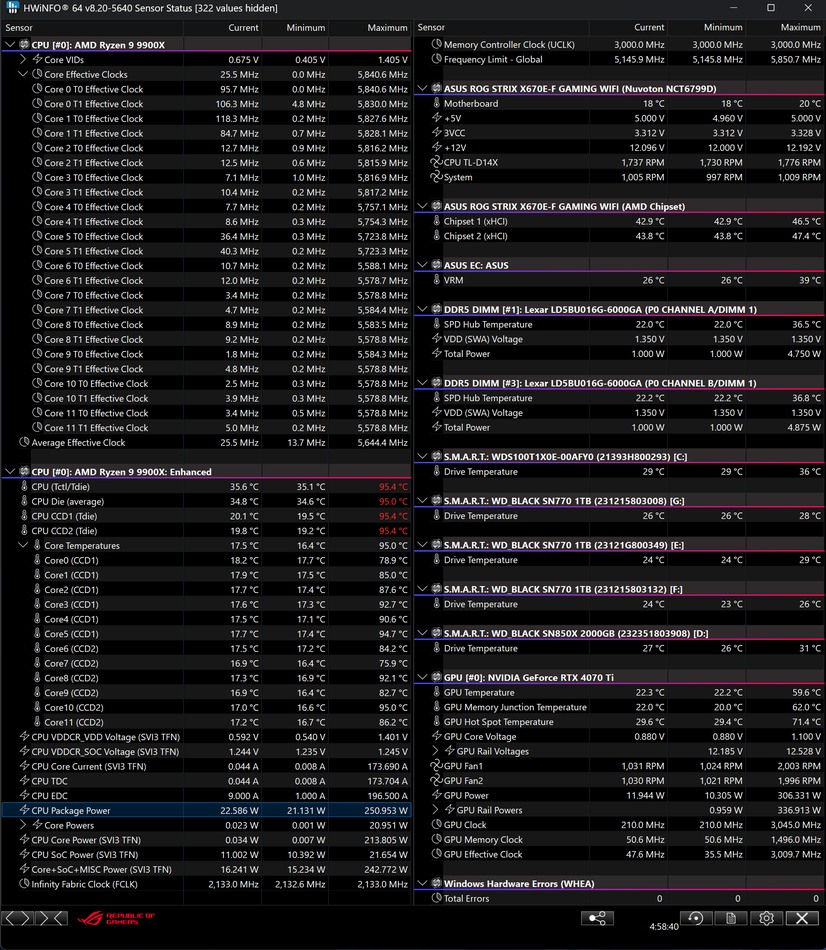This screenshot has width=826, height=950.
Task: Click the left pane Current column header
Action: (x=222, y=28)
